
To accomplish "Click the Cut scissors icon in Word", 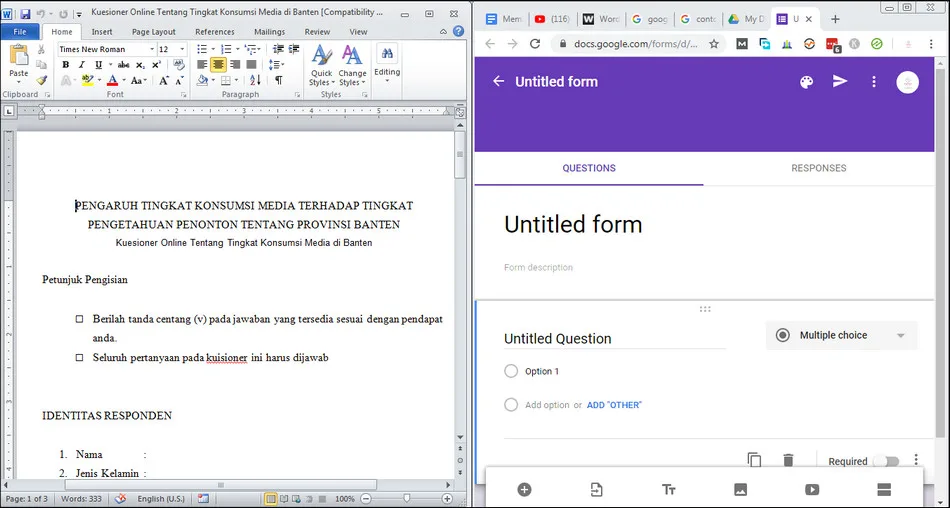I will [41, 49].
